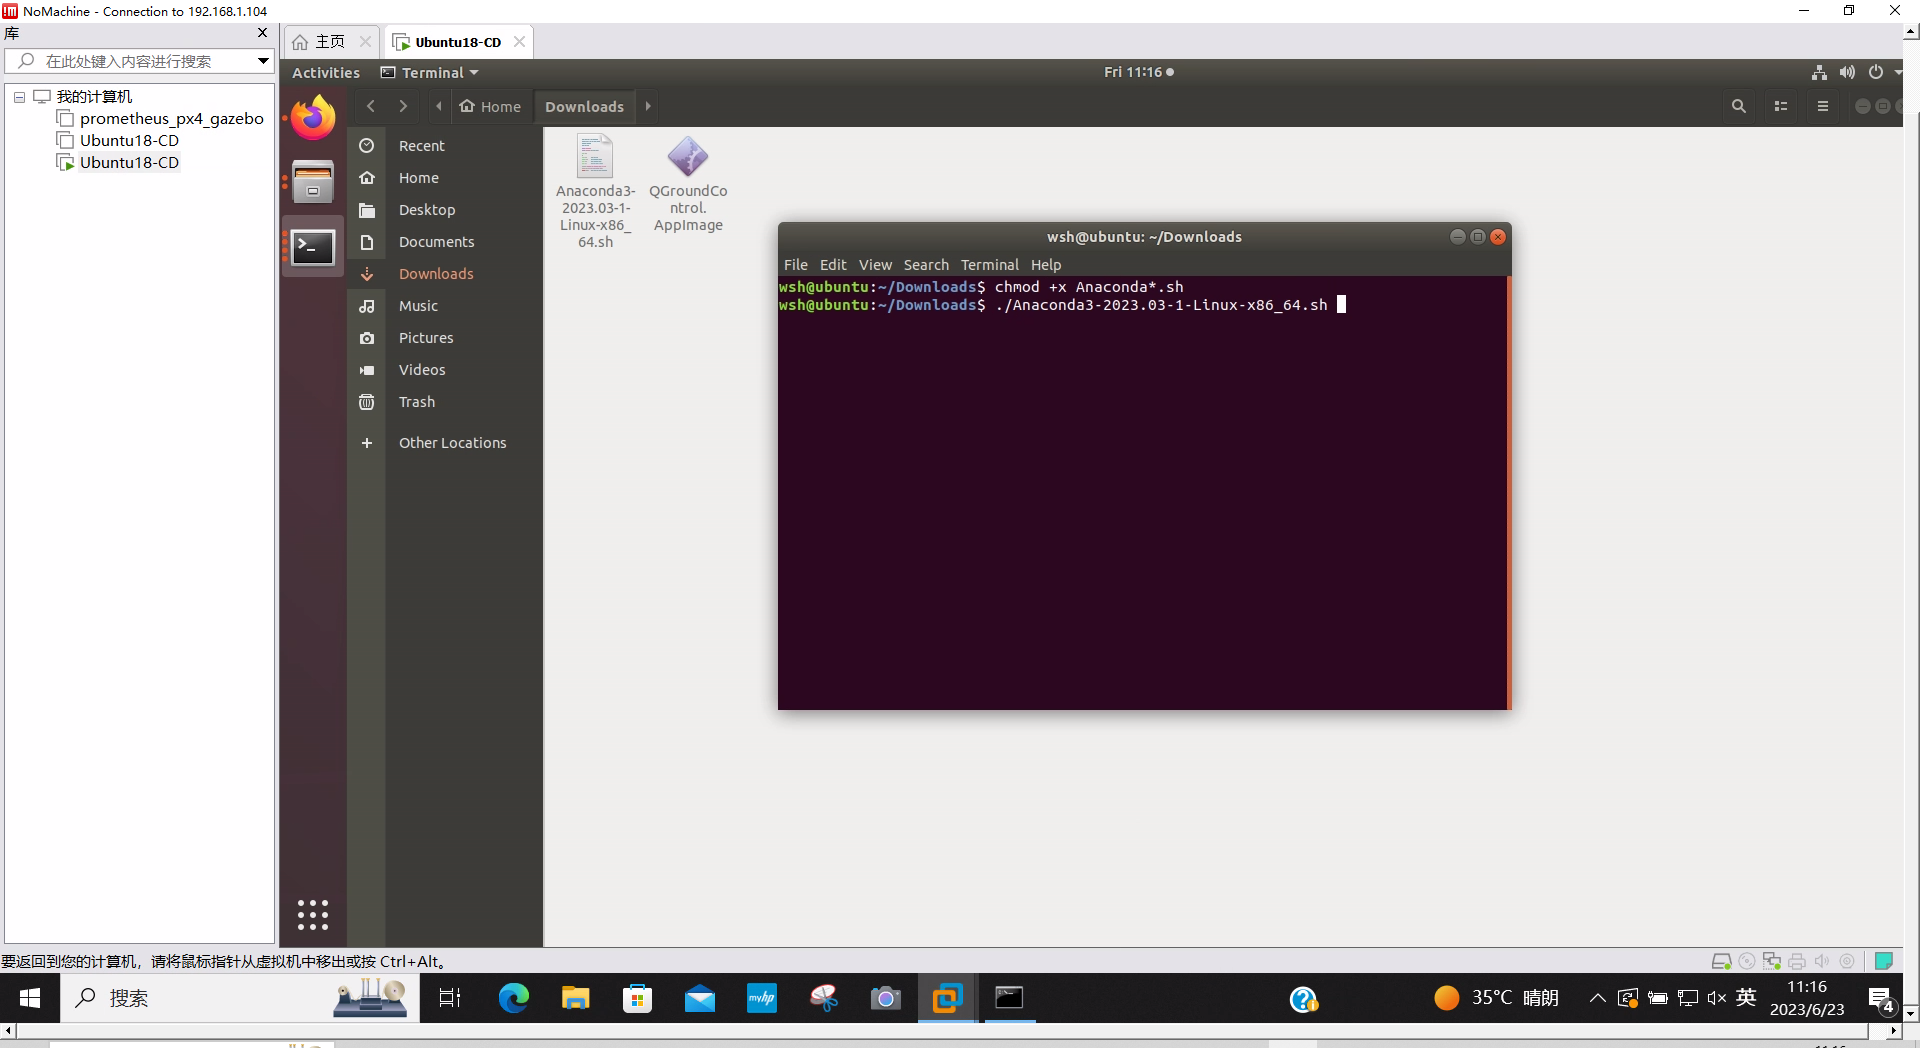Image resolution: width=1920 pixels, height=1048 pixels.
Task: Click Activities in the top bar
Action: 326,72
